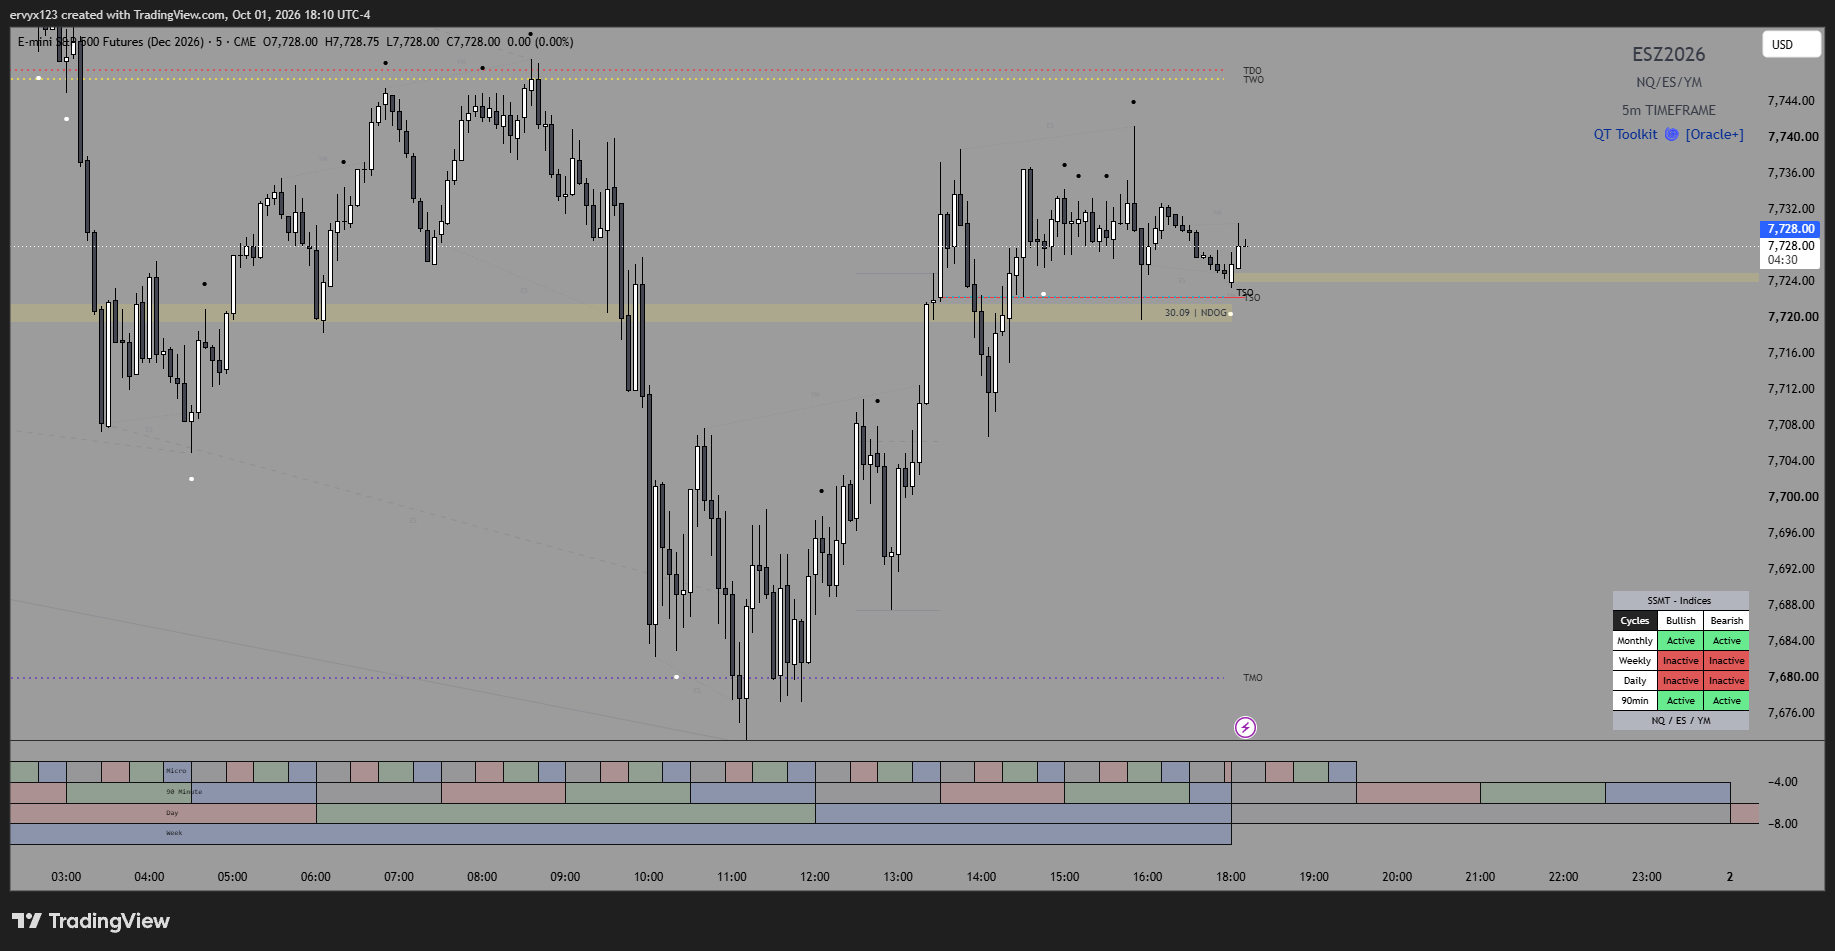Click Weekly Bearish Inactive red cell
1835x951 pixels.
coord(1727,661)
